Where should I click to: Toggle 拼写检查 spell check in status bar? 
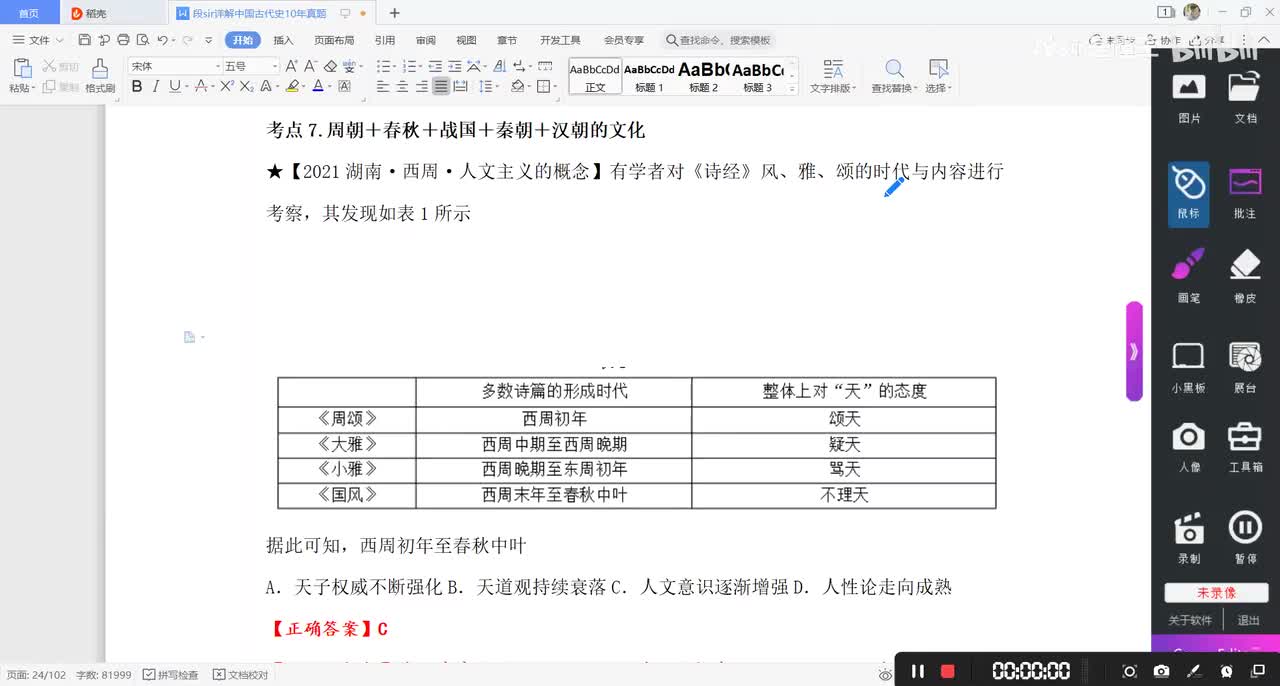pyautogui.click(x=170, y=675)
